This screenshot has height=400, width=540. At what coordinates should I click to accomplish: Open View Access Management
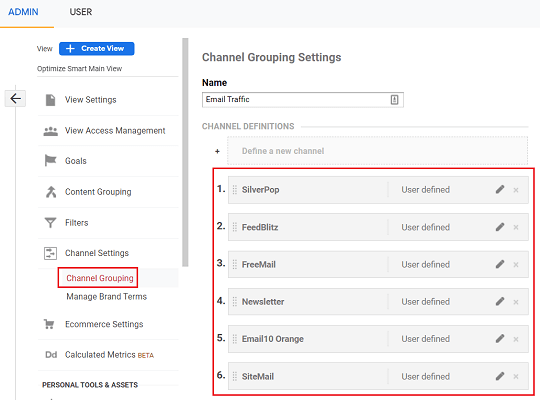[x=115, y=131]
